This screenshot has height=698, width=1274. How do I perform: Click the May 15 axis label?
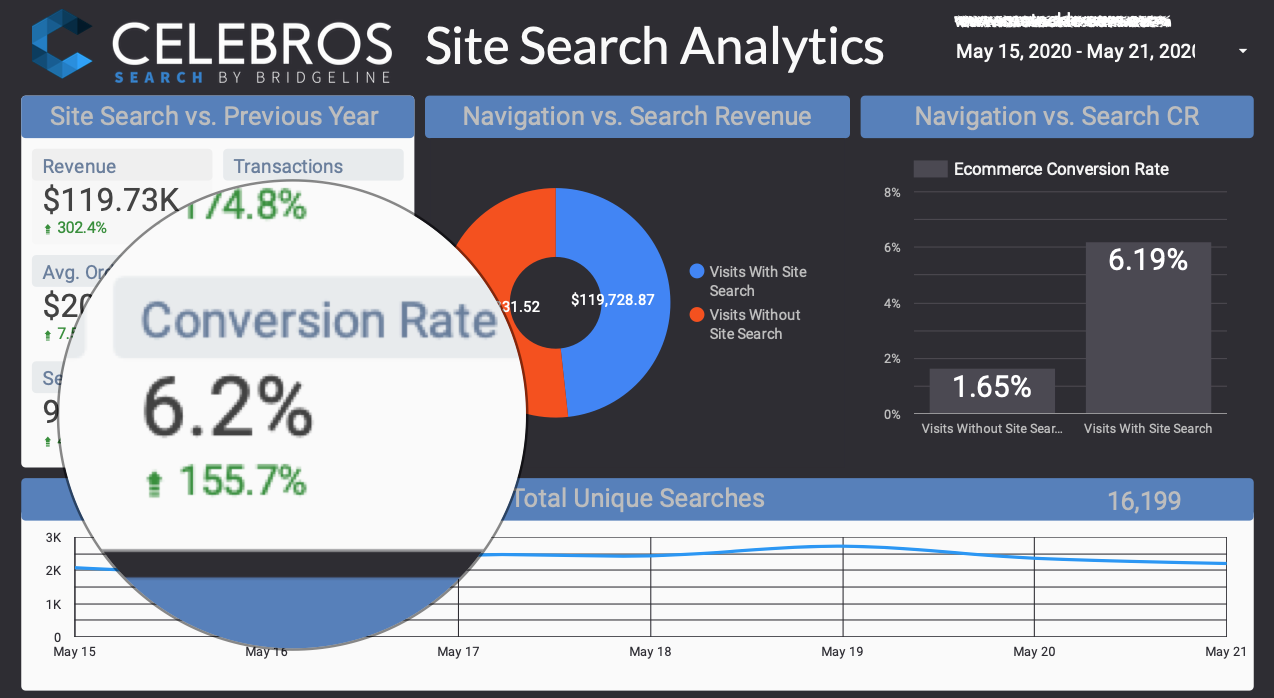[74, 652]
